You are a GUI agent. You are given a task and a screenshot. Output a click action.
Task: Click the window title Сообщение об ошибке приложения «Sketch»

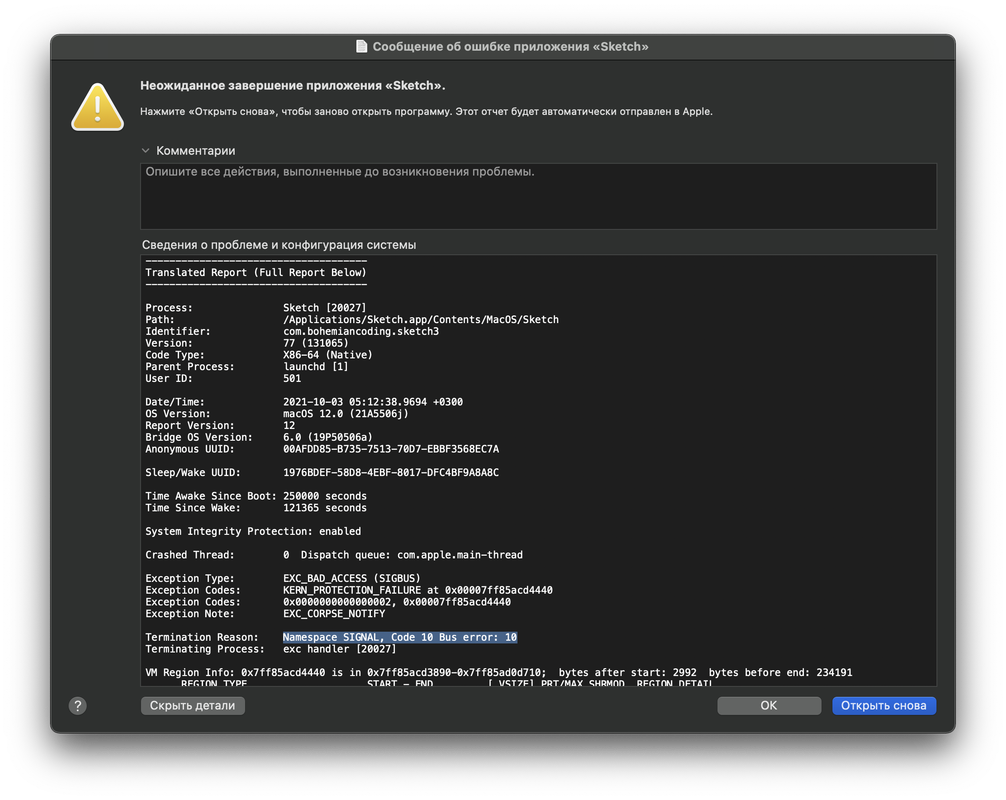511,46
